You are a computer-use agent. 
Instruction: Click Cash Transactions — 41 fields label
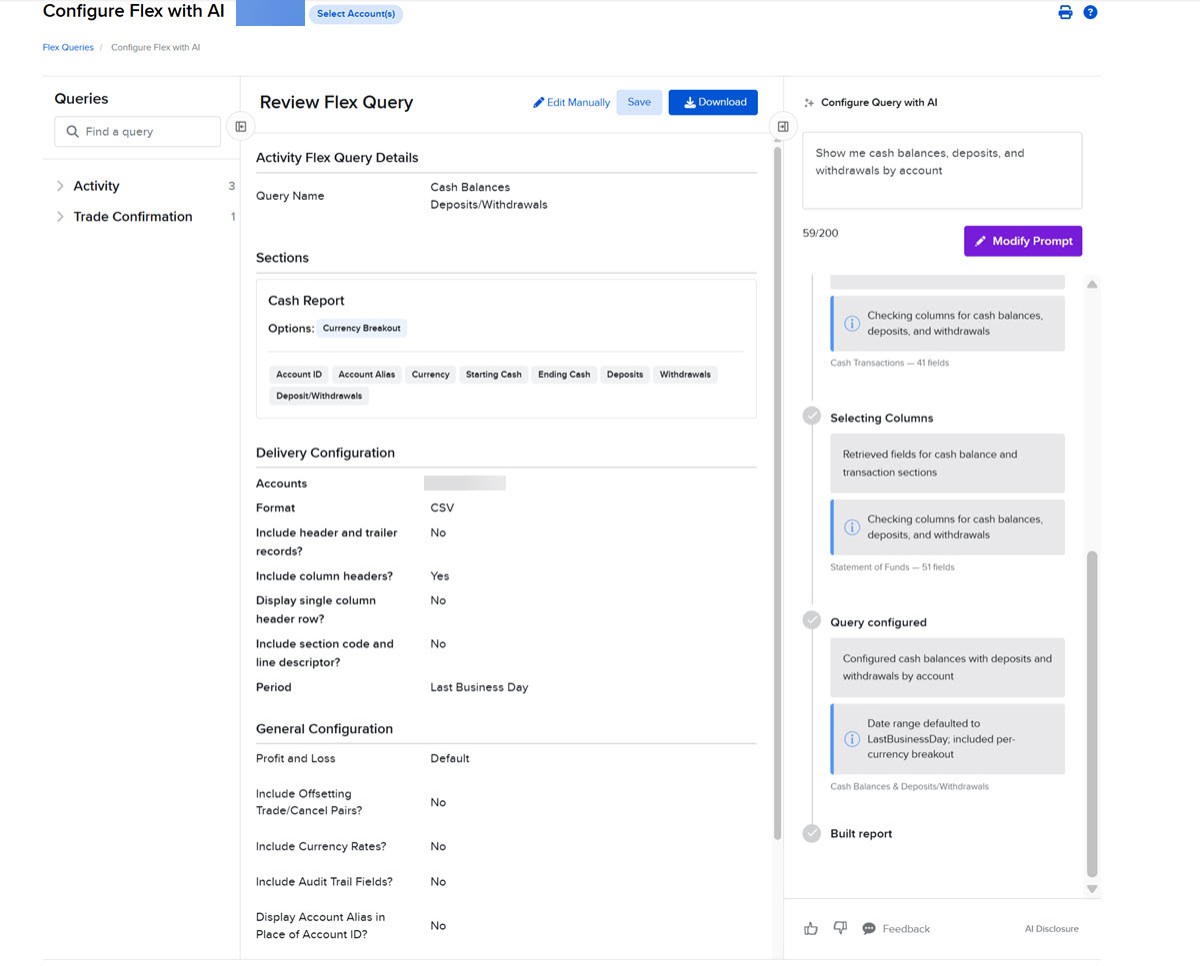890,363
